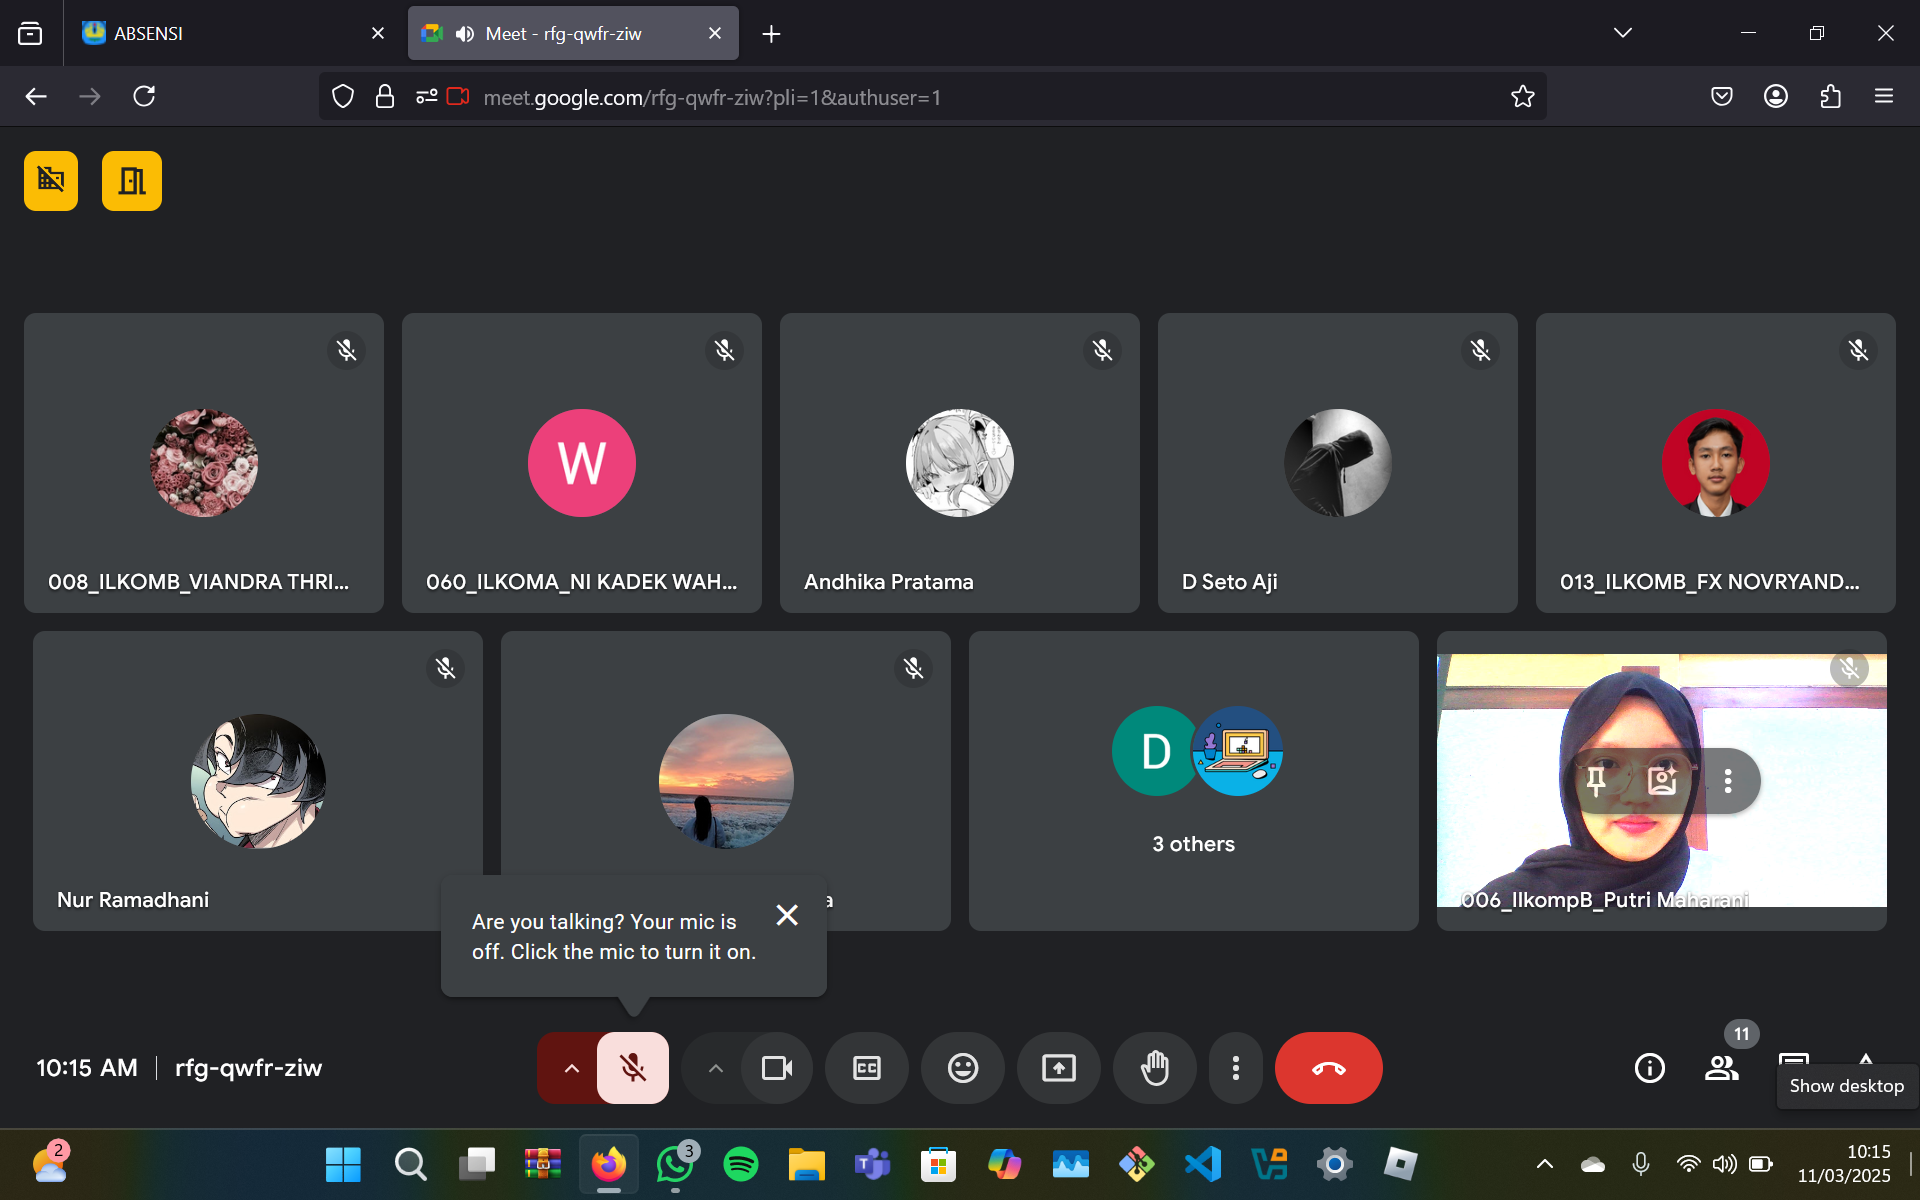Open more options three-dot menu
This screenshot has width=1920, height=1200.
[1236, 1068]
